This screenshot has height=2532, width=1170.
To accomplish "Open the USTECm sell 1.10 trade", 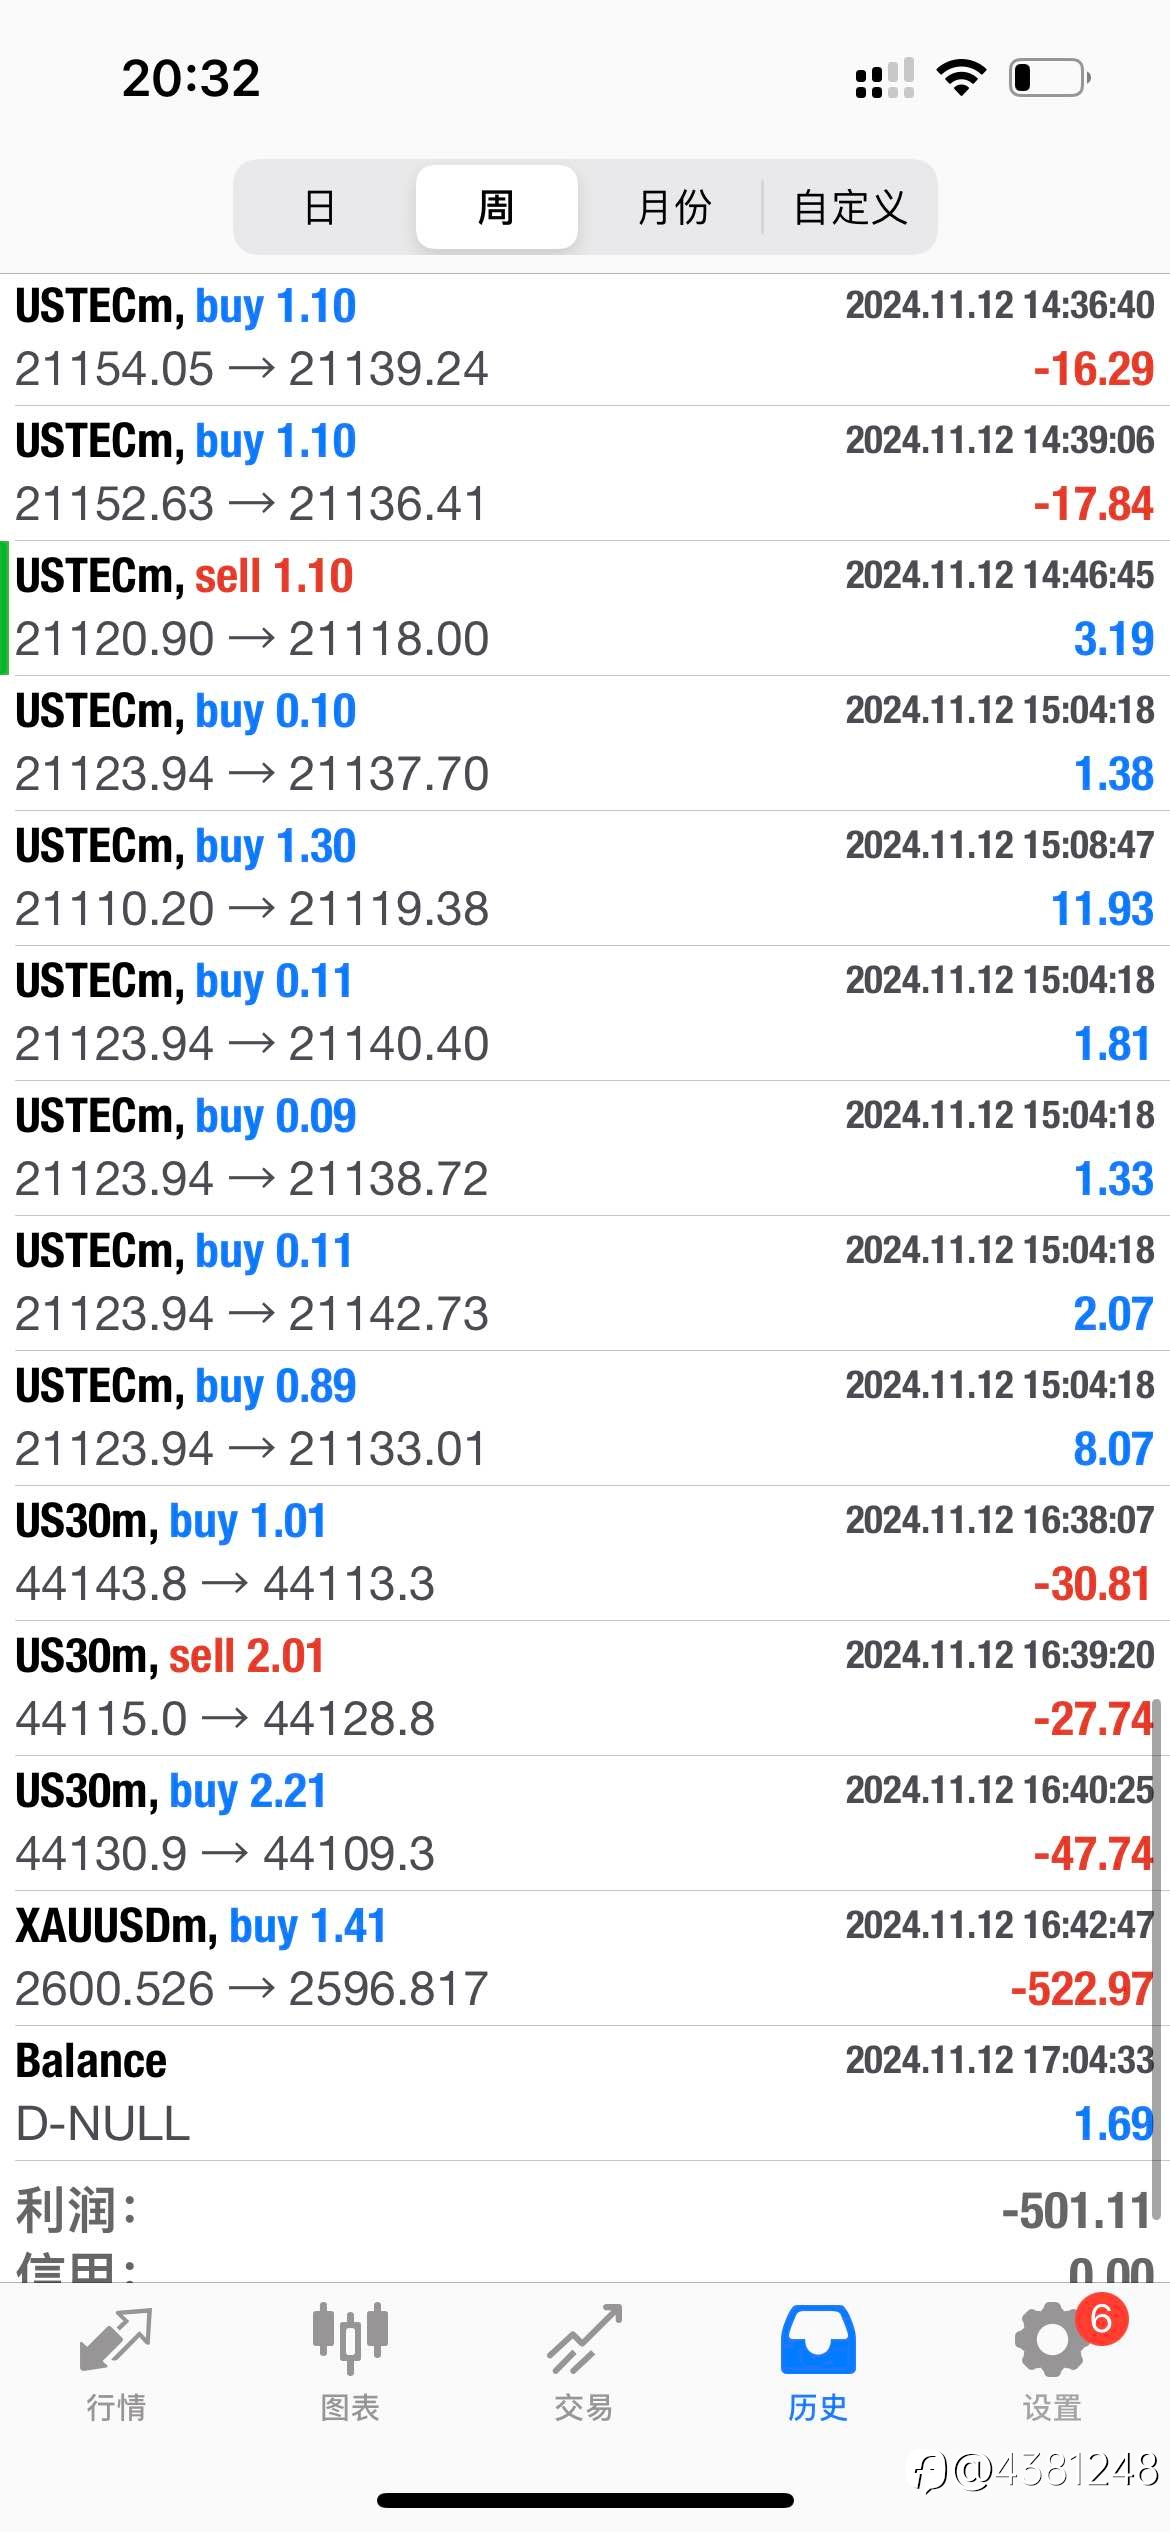I will click(585, 608).
